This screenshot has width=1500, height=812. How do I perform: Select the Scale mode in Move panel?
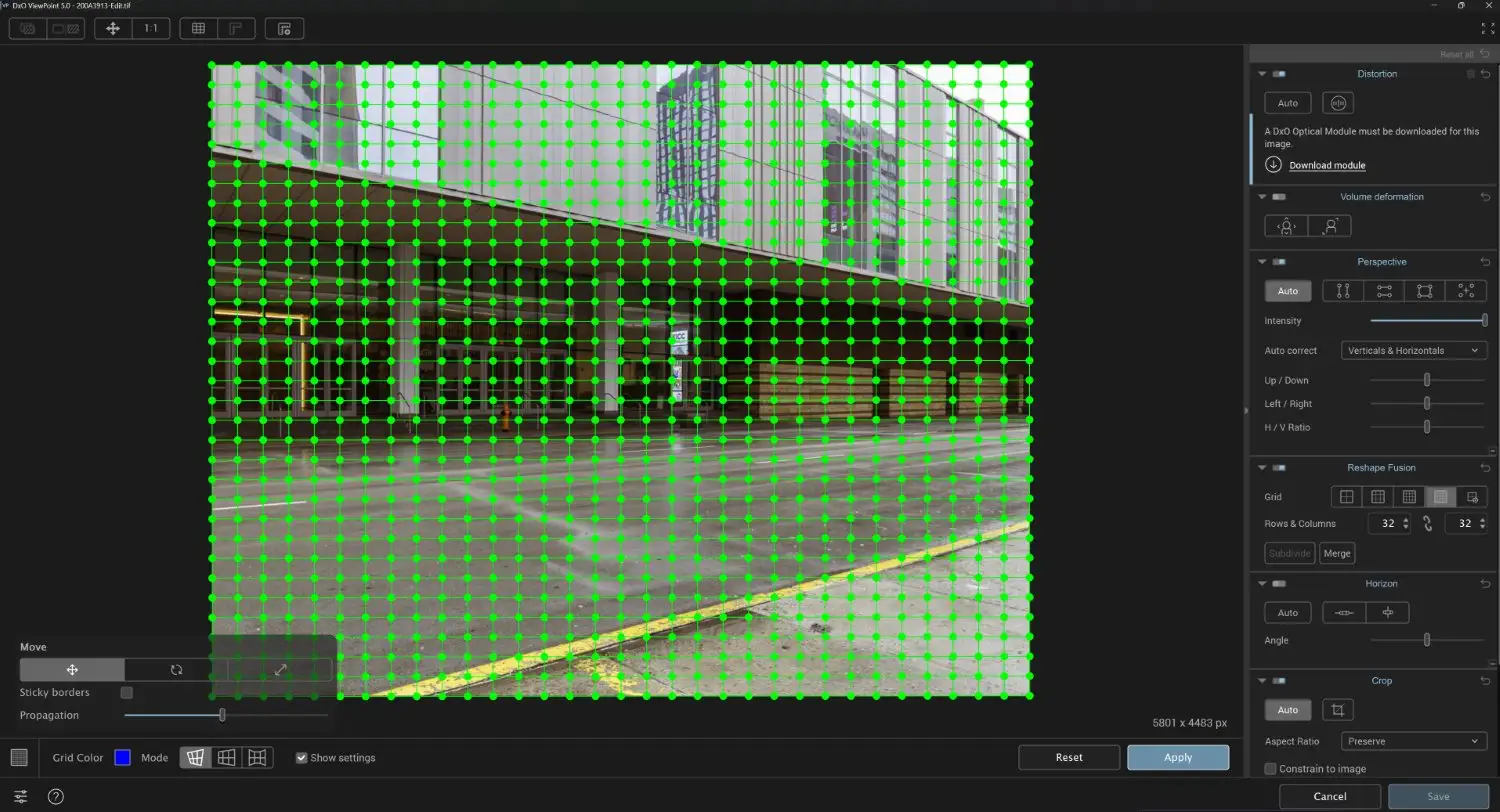(280, 669)
